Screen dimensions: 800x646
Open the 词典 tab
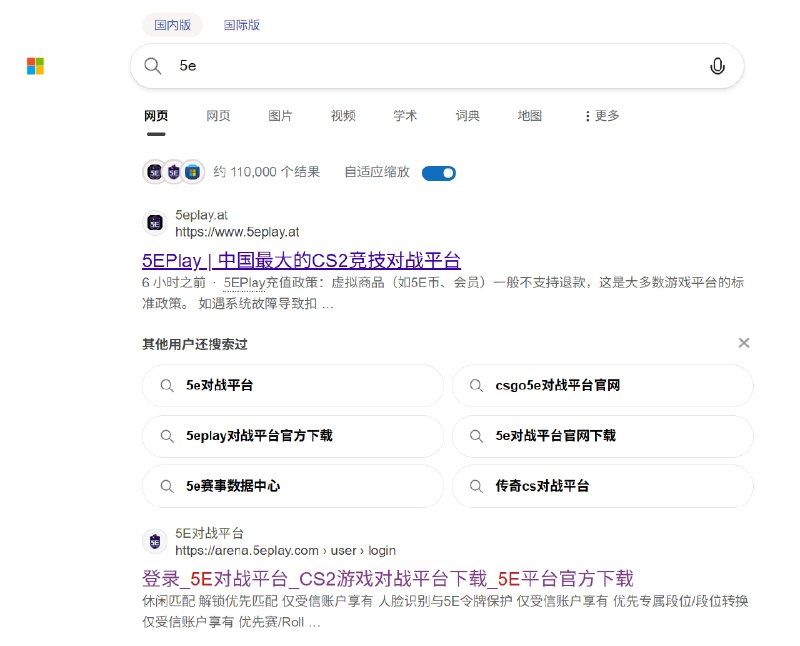pos(467,116)
